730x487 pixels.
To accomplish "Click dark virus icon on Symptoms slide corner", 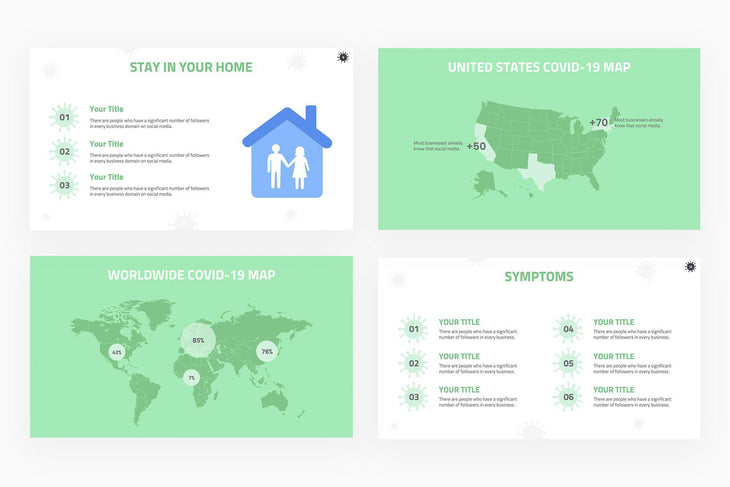I will click(x=690, y=266).
